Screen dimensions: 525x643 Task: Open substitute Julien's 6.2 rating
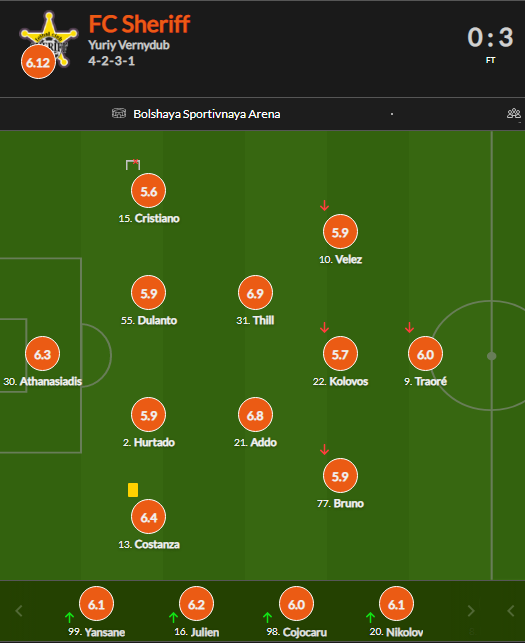click(196, 604)
